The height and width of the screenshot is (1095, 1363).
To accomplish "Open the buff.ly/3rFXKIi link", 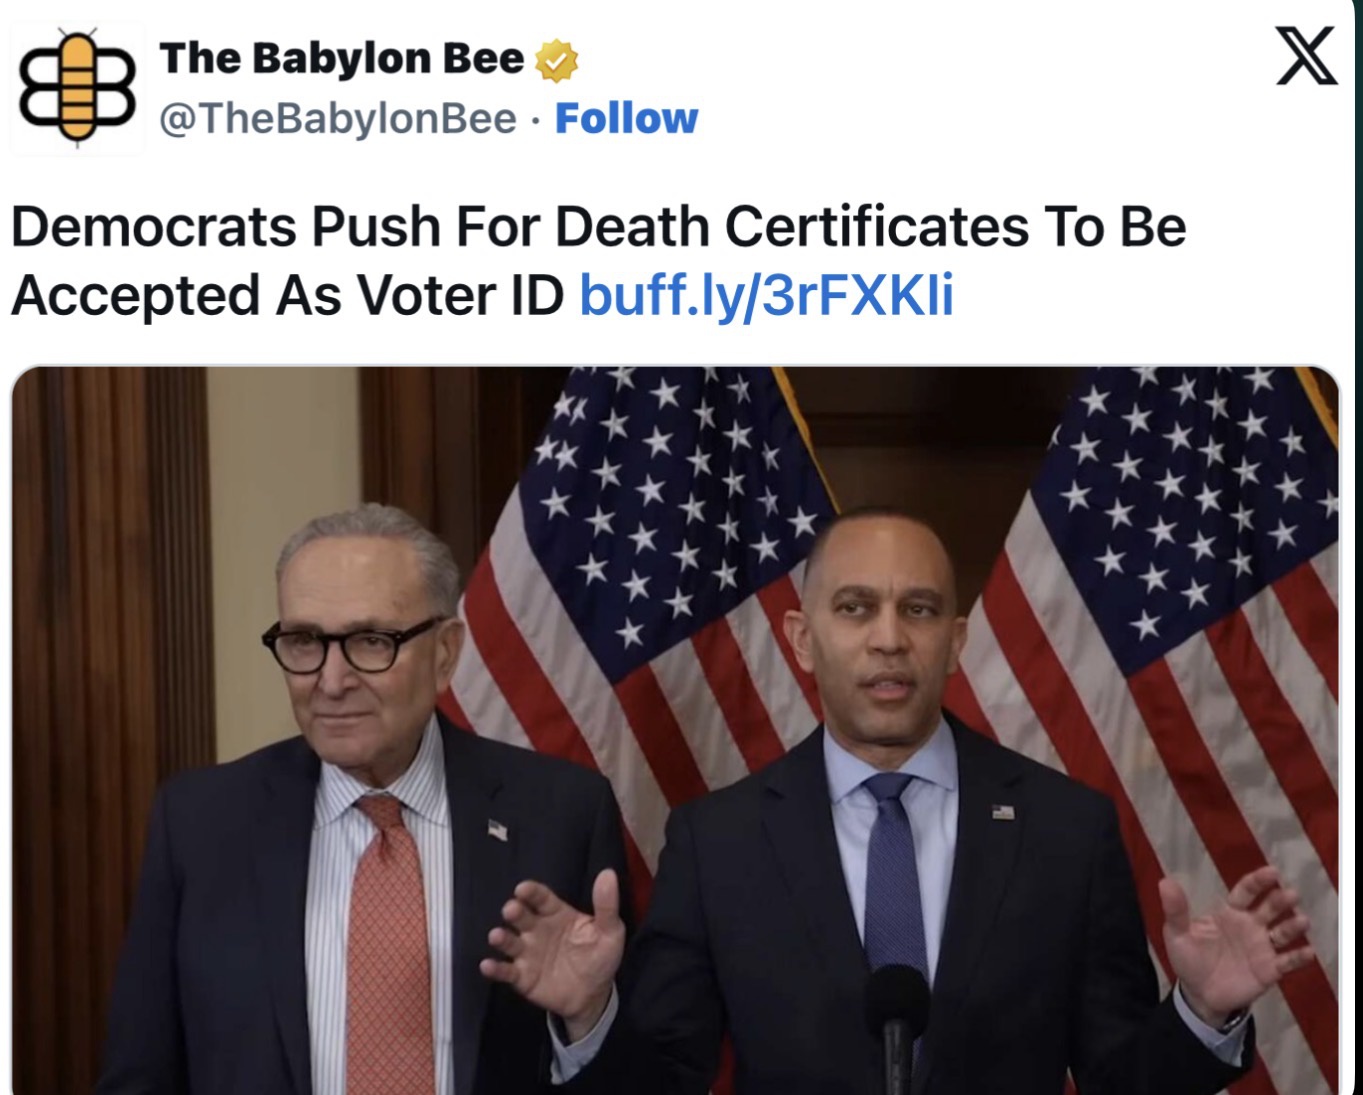I will tap(766, 296).
